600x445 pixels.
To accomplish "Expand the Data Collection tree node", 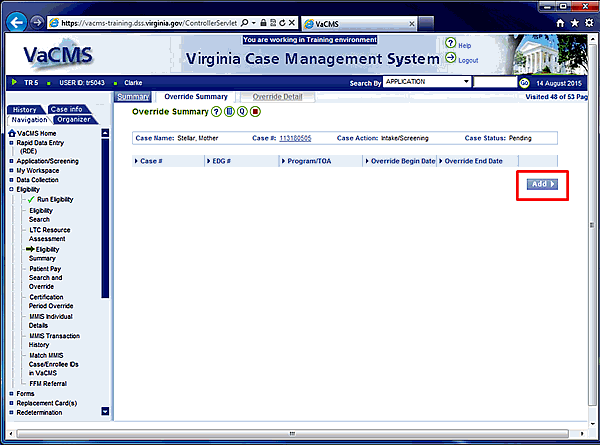I will coord(12,180).
